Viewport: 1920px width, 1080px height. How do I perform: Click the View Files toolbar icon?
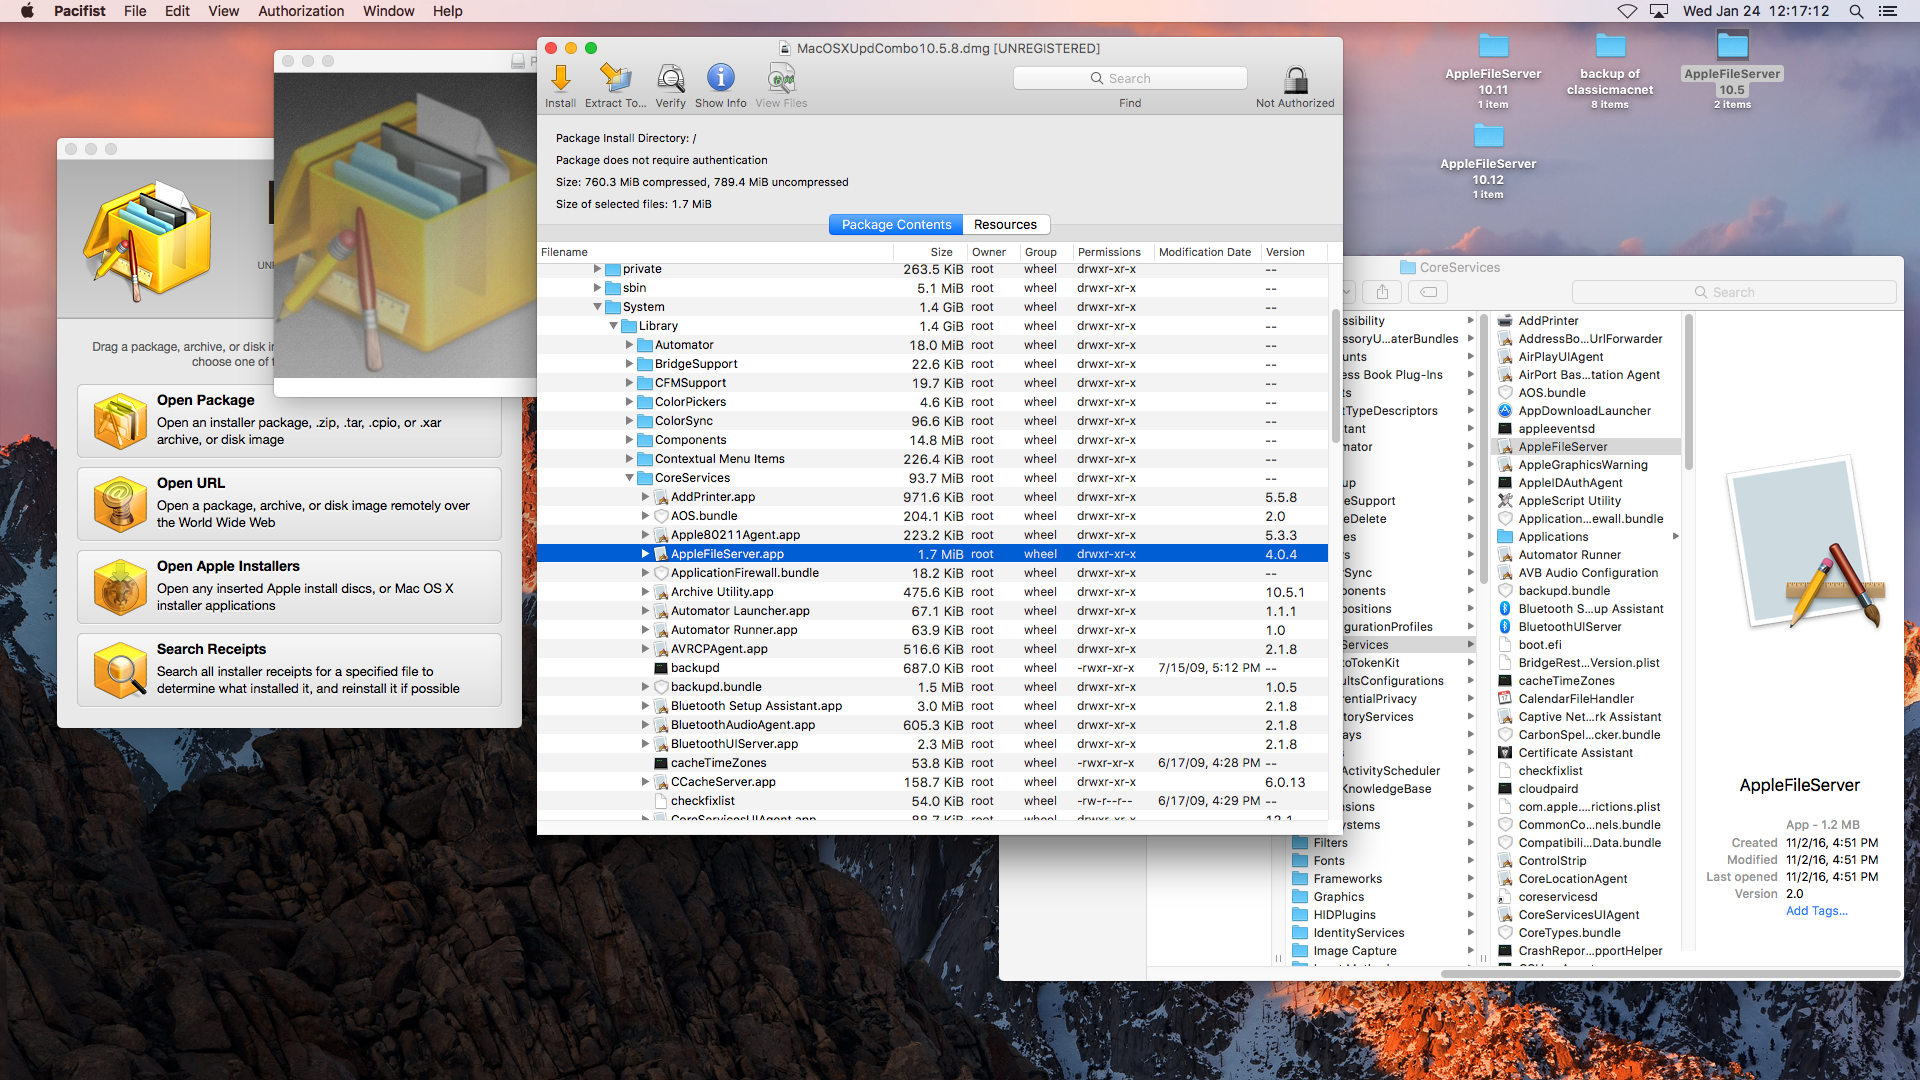pos(781,78)
